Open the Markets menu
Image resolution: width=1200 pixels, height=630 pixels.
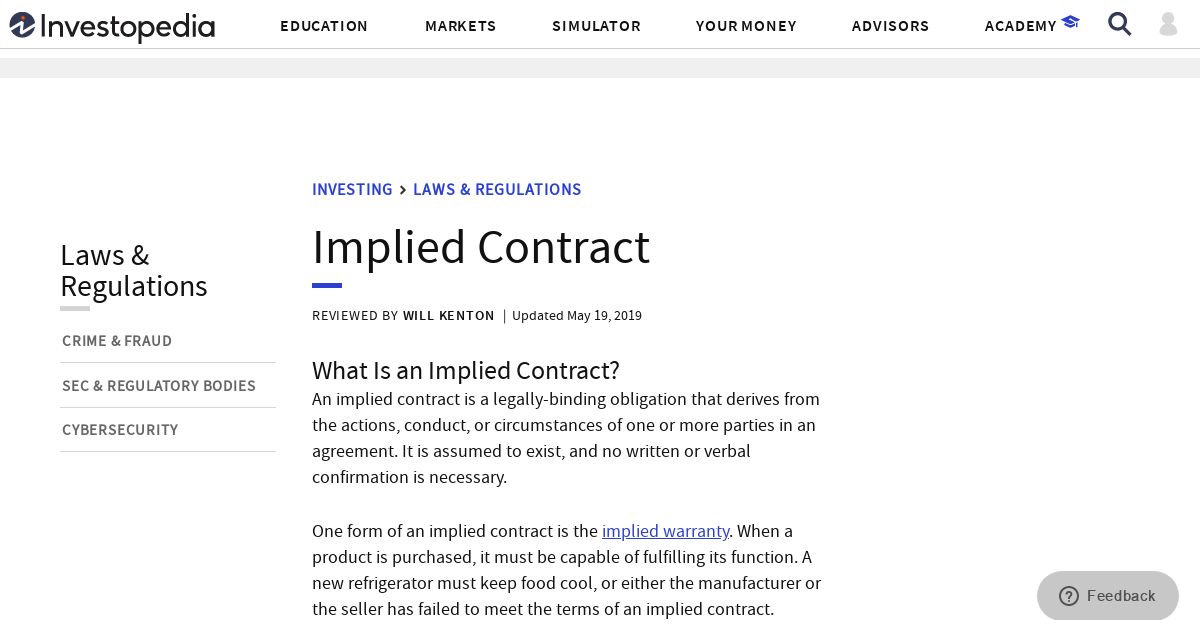[461, 26]
